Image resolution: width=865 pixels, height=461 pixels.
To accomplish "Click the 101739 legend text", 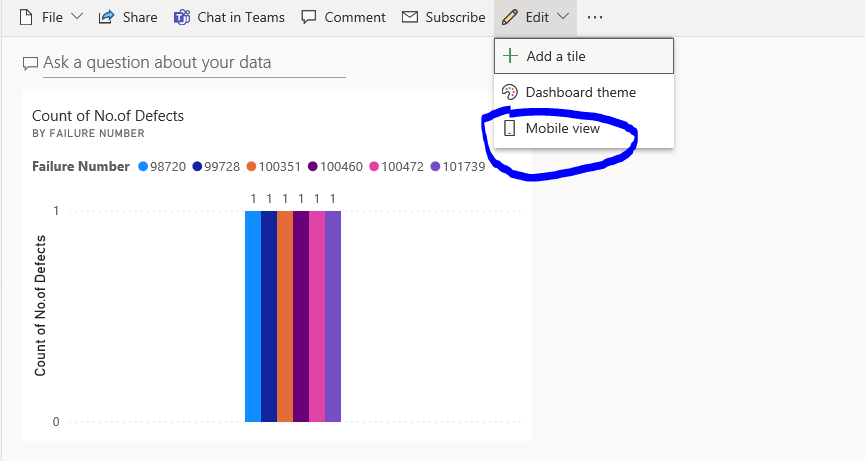I will pyautogui.click(x=464, y=167).
